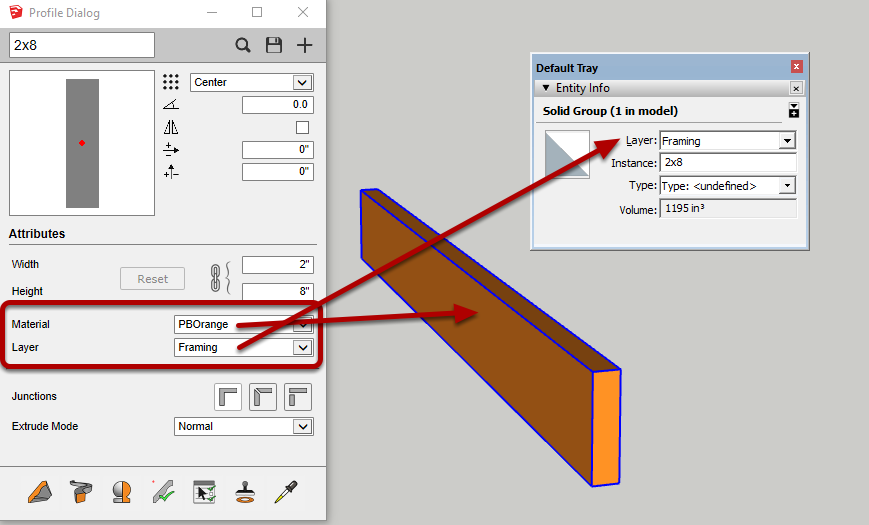The image size is (869, 525).
Task: Open the Center placement dropdown
Action: [252, 83]
